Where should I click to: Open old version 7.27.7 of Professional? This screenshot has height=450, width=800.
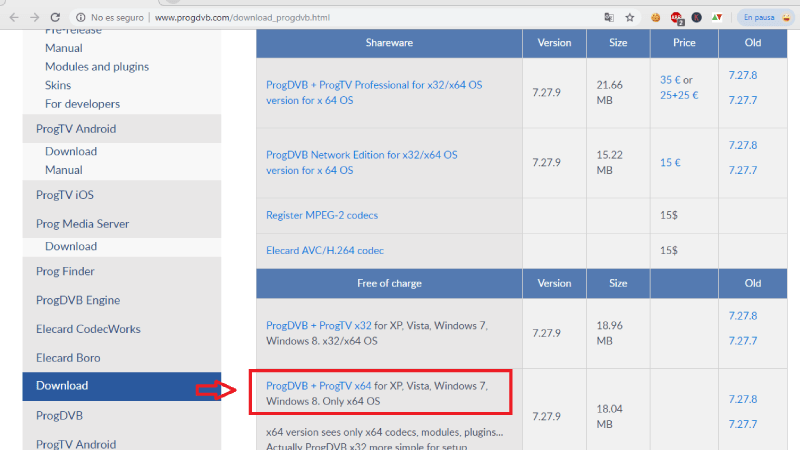pyautogui.click(x=743, y=100)
